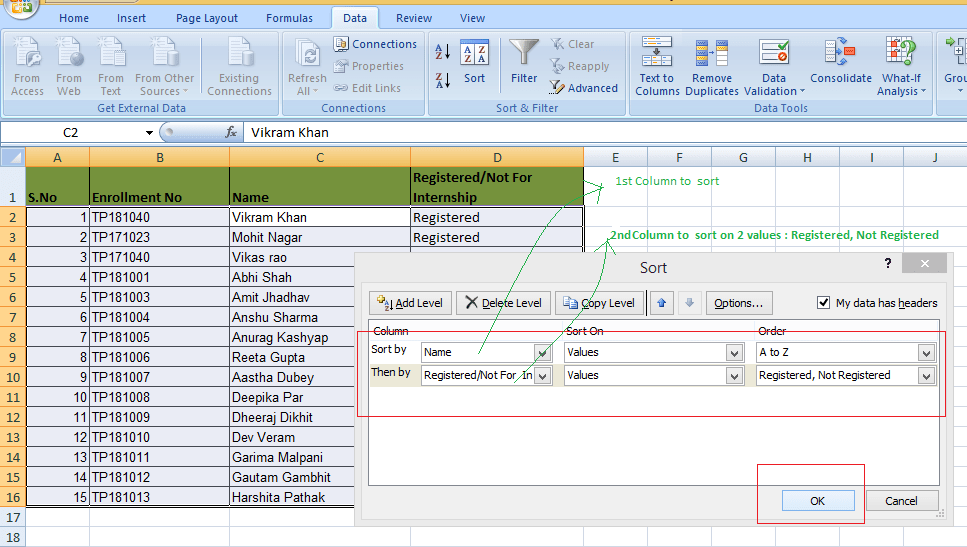The height and width of the screenshot is (547, 967).
Task: Select the Enrollment No header cell
Action: tap(160, 187)
